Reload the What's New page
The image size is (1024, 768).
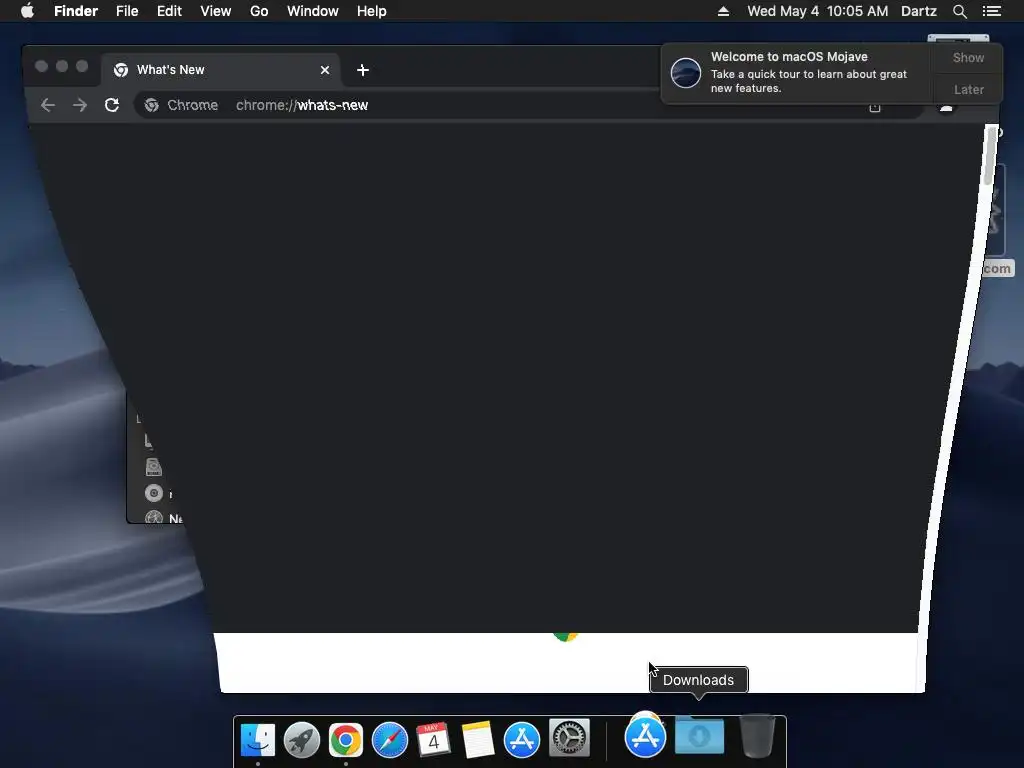[112, 104]
